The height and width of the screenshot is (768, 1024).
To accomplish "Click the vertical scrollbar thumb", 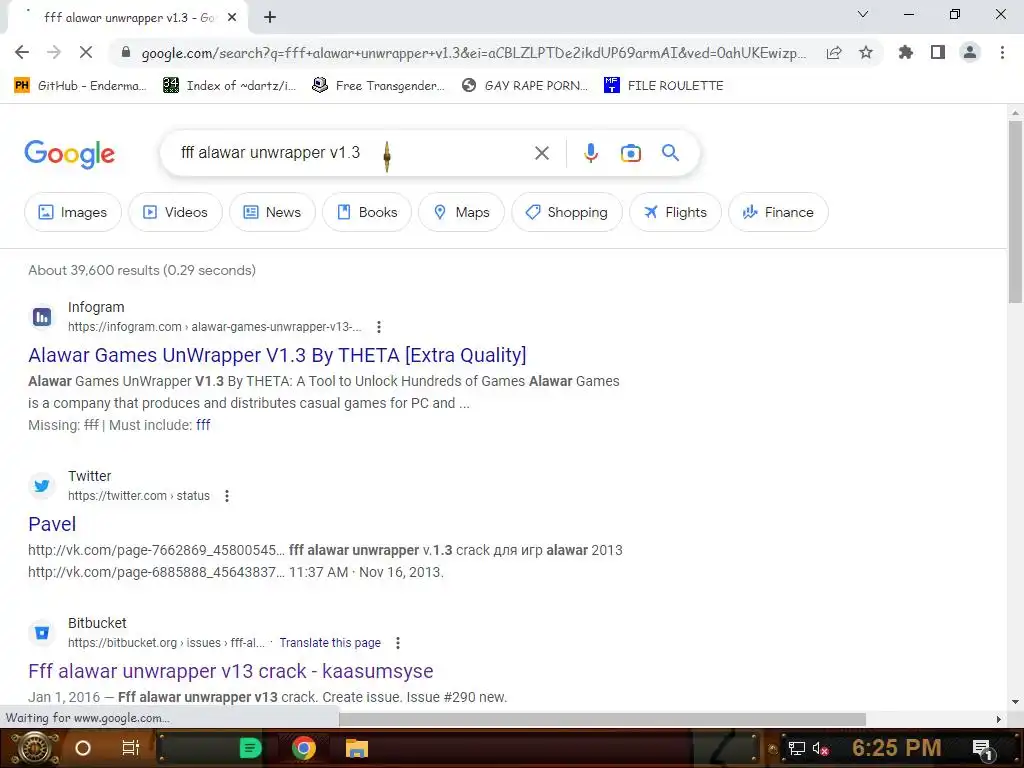I will pyautogui.click(x=1015, y=211).
